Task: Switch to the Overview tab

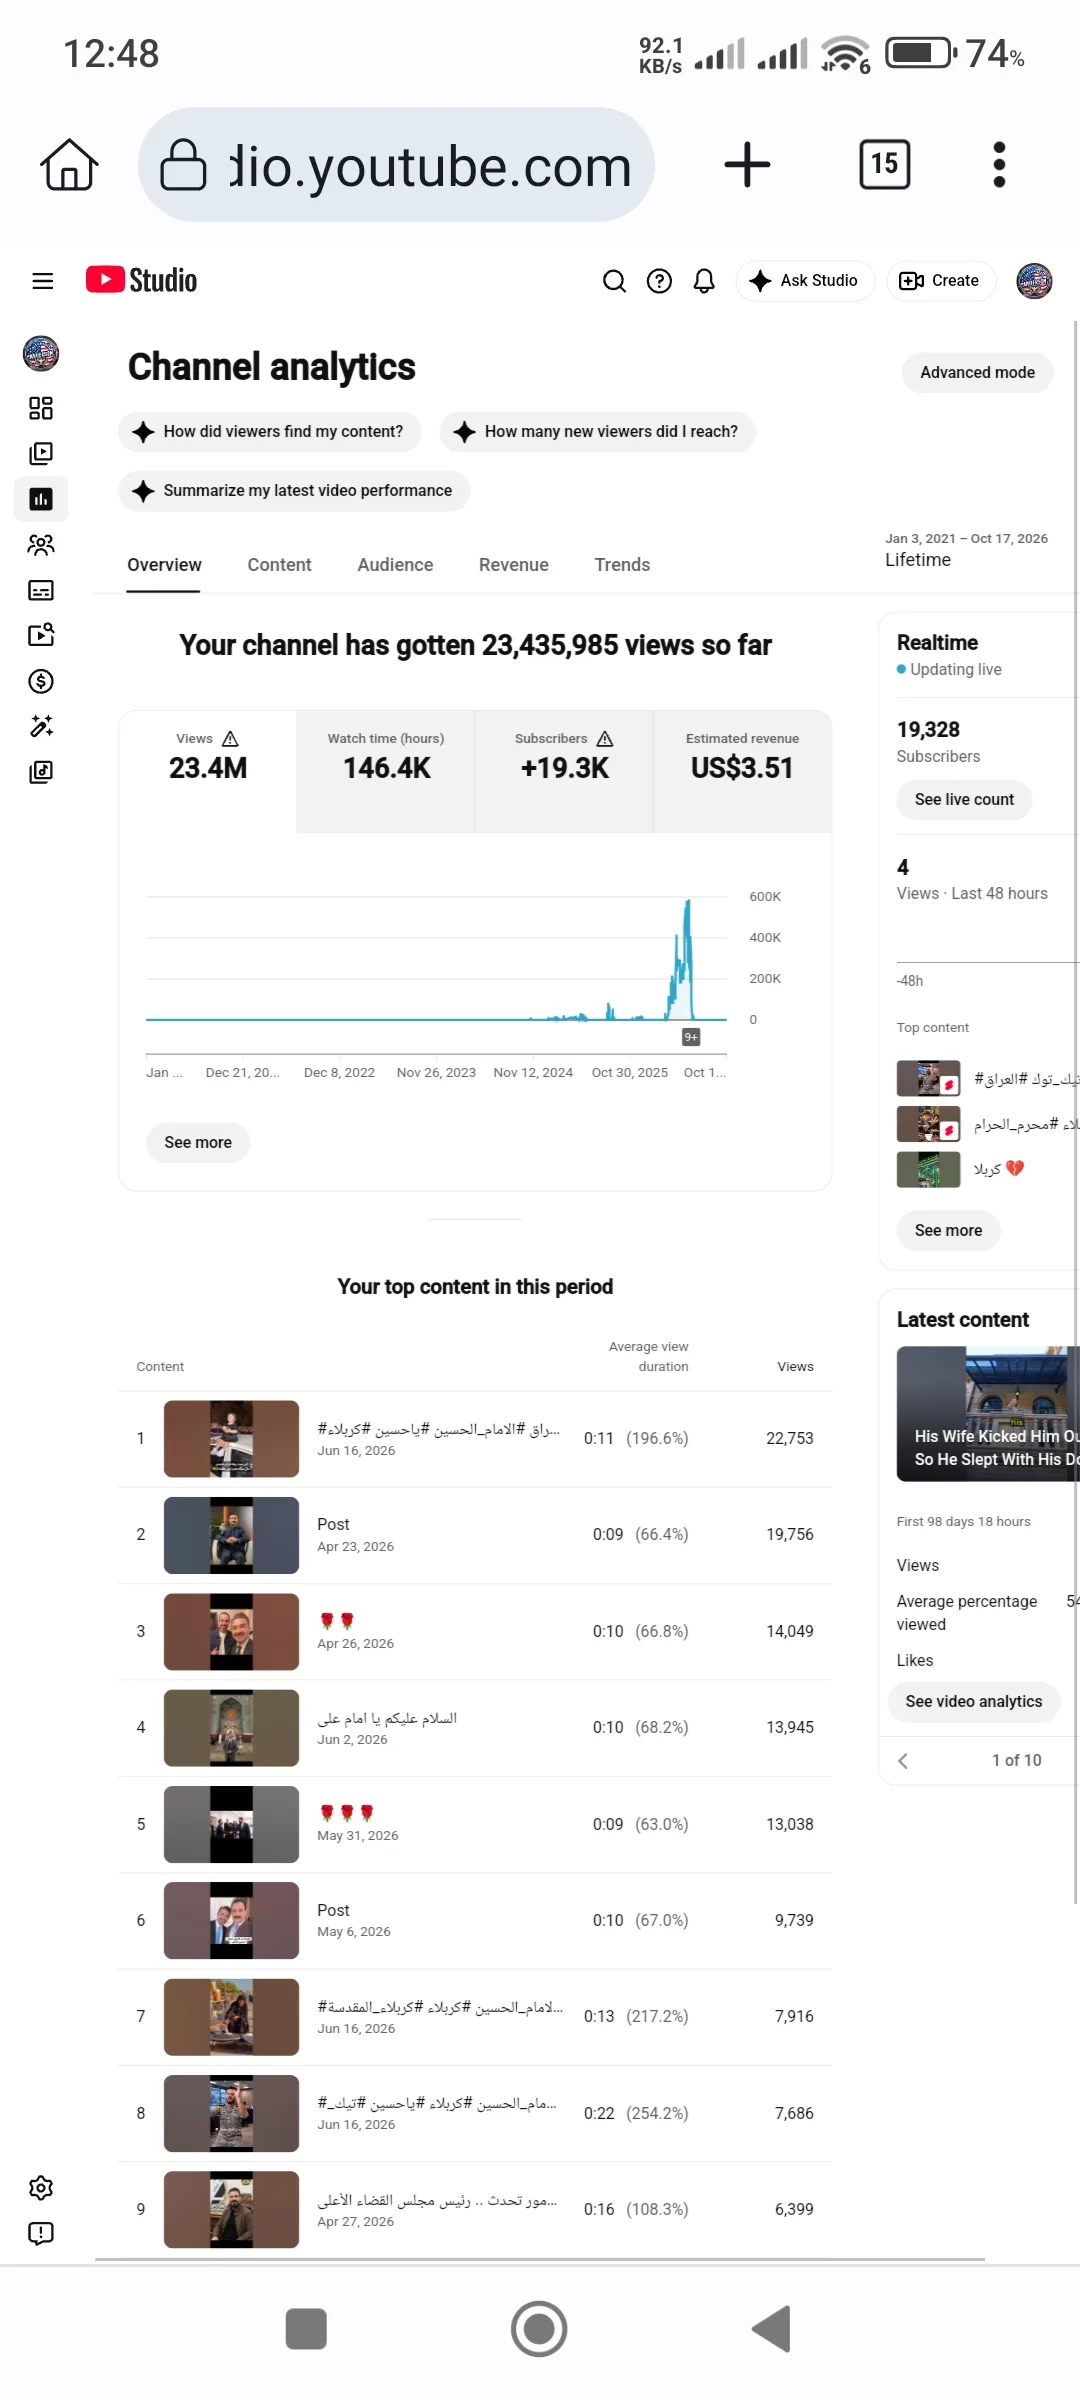Action: pos(164,565)
